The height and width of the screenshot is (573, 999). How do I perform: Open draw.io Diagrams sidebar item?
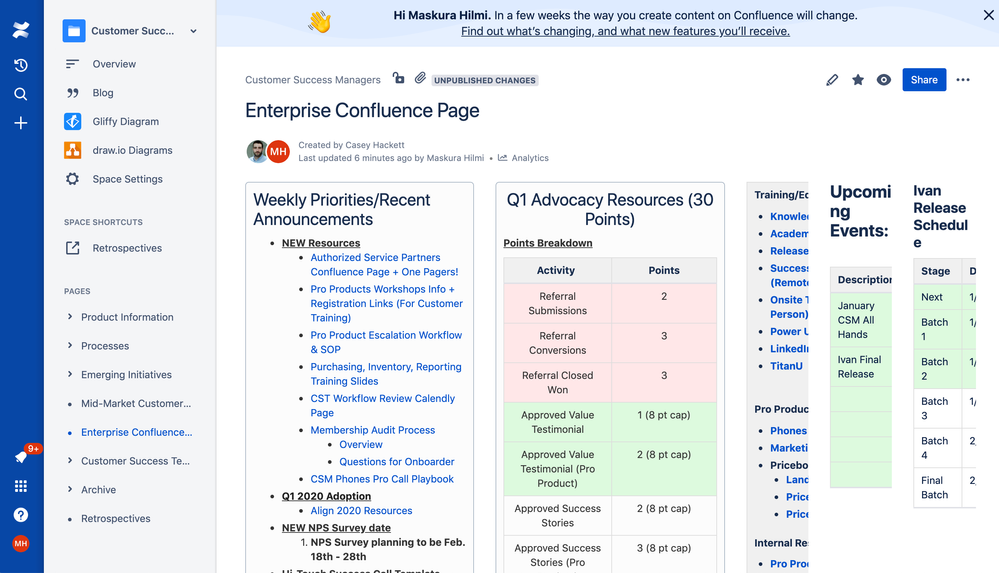[x=133, y=150]
